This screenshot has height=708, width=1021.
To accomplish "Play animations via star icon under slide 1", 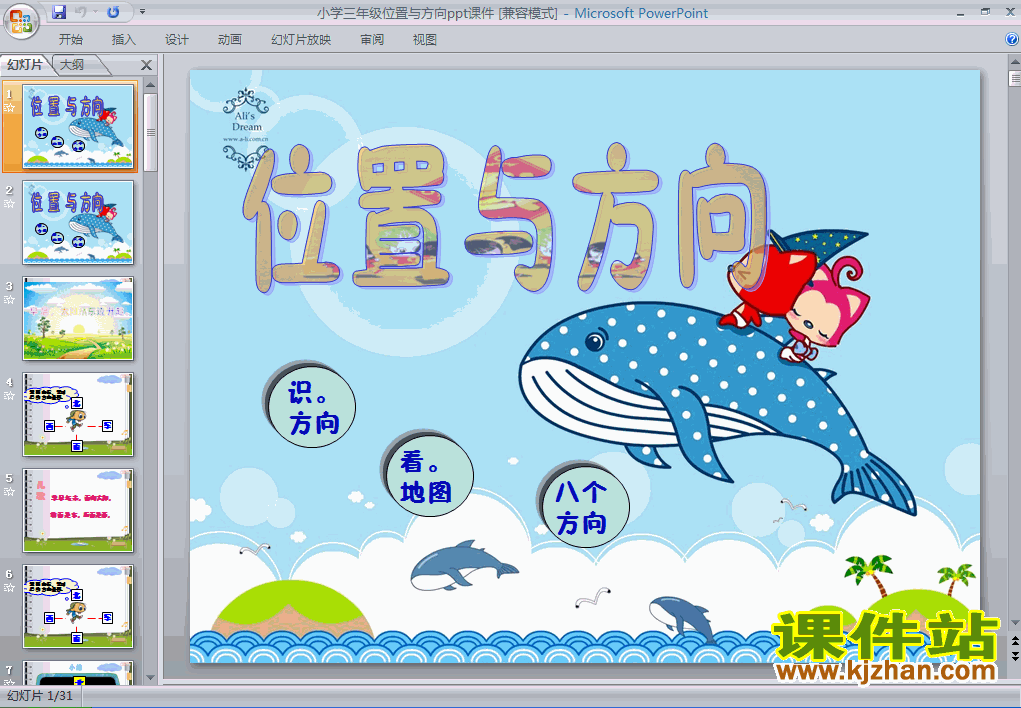I will coord(9,107).
